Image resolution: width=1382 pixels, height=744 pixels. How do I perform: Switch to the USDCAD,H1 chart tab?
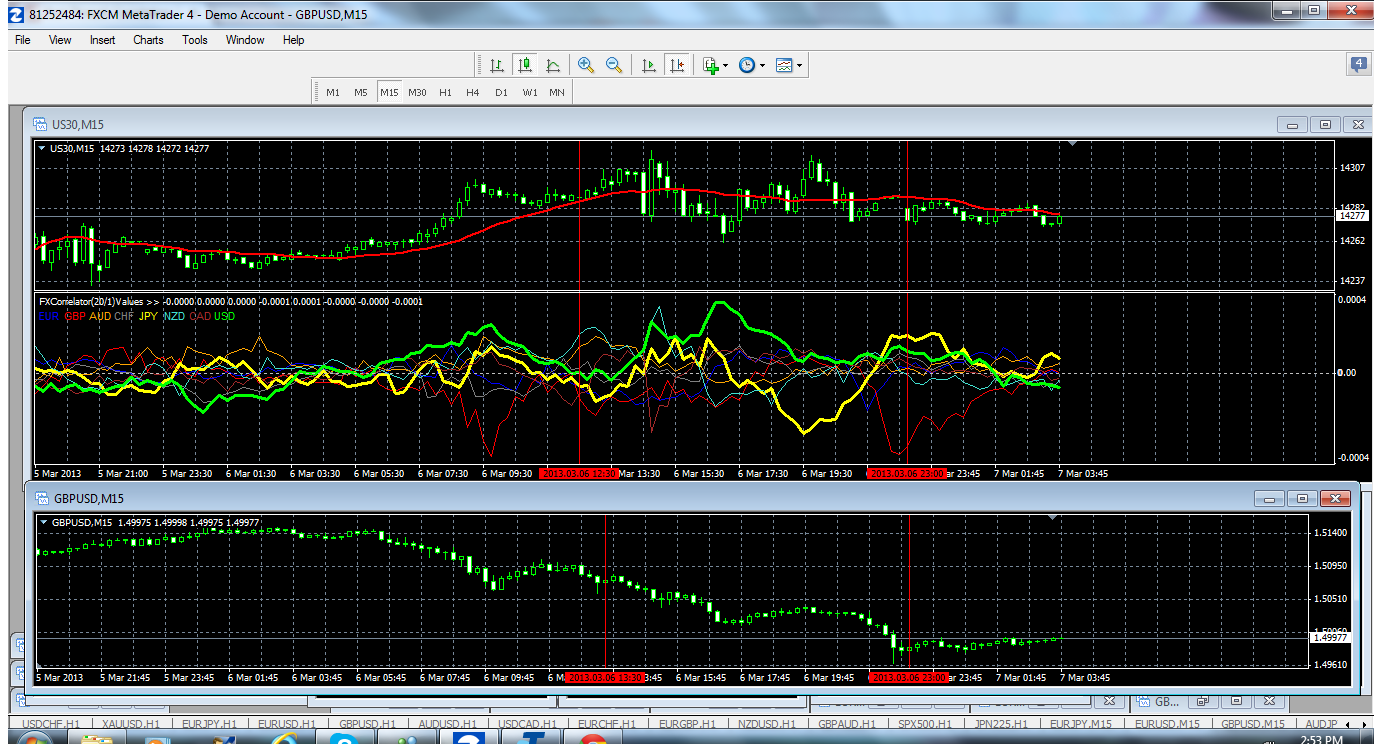[527, 724]
